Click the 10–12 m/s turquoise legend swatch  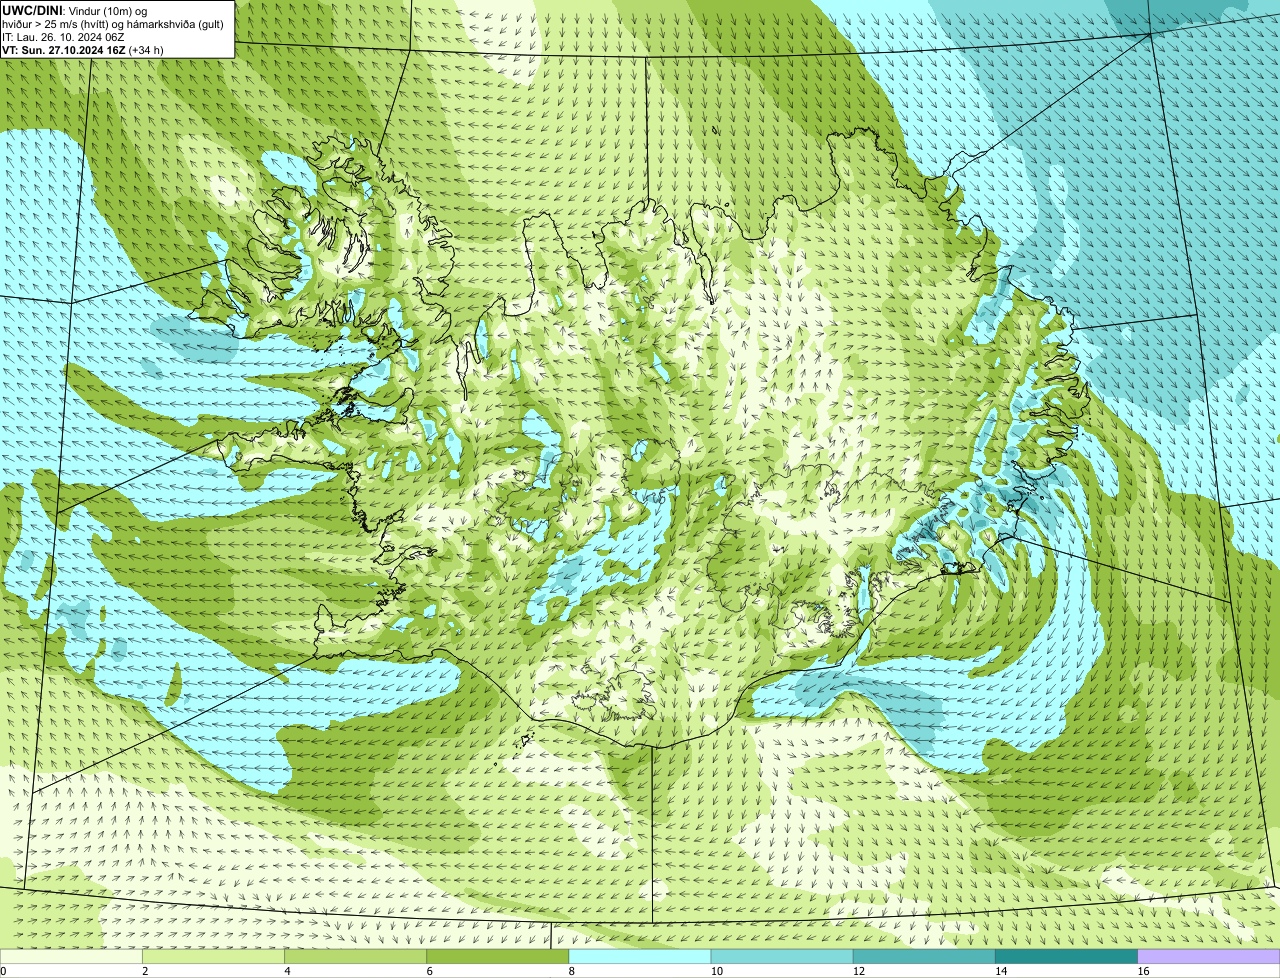(782, 956)
